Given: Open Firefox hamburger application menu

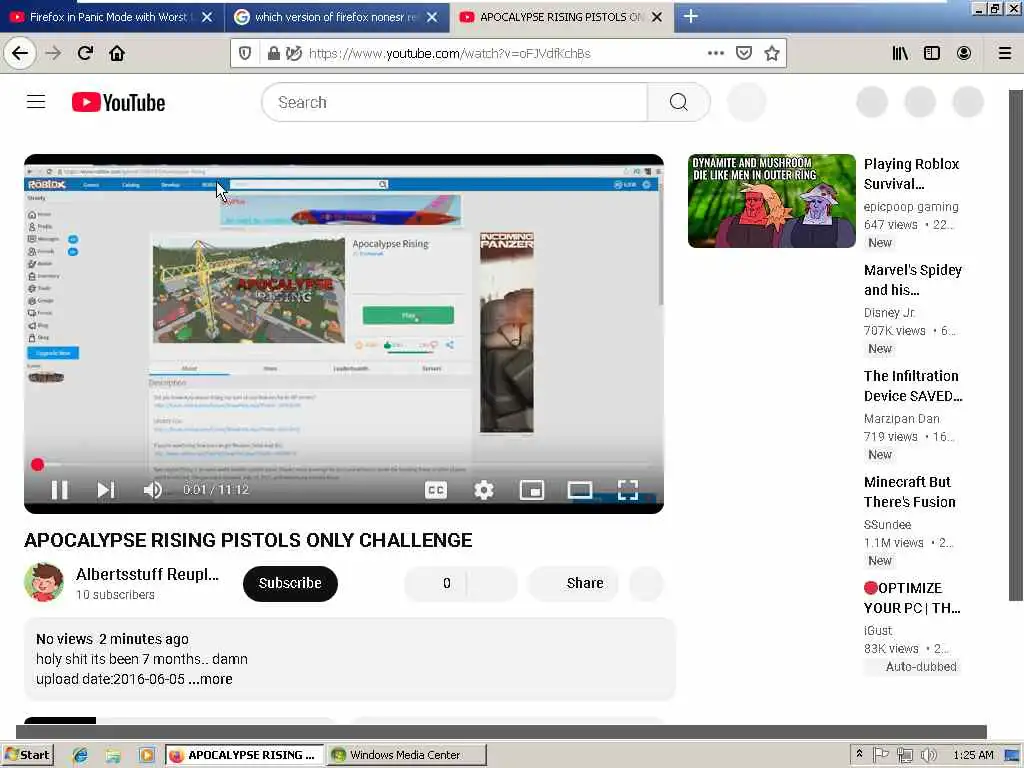Looking at the screenshot, I should pos(1005,53).
